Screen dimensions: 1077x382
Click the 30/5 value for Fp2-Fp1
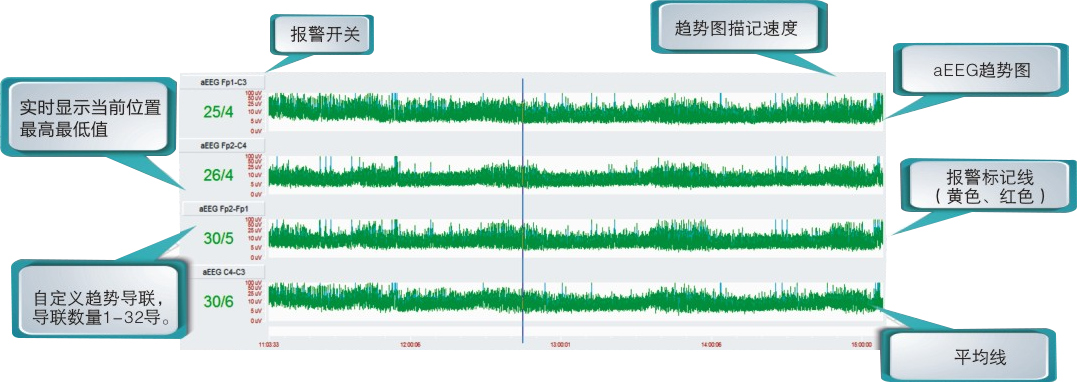218,238
